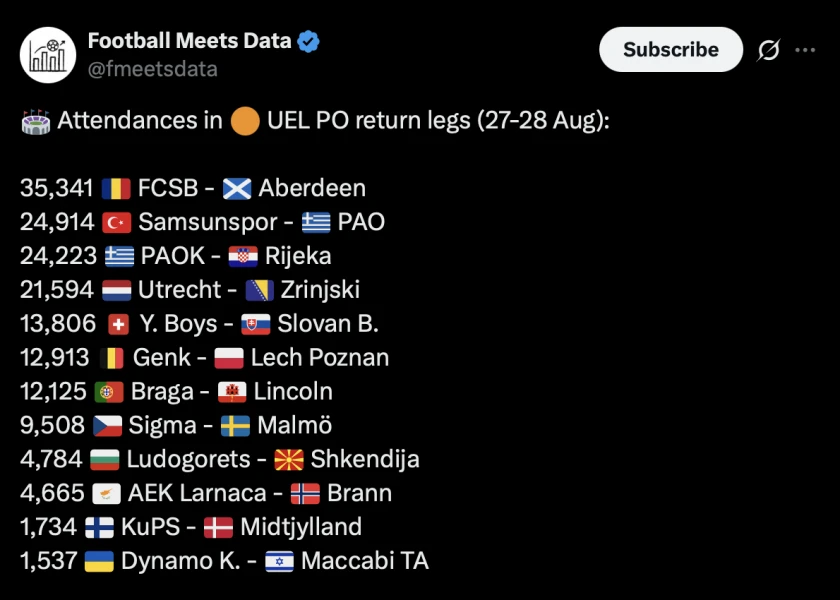The height and width of the screenshot is (600, 840).
Task: Click the blue verified badge
Action: point(309,41)
